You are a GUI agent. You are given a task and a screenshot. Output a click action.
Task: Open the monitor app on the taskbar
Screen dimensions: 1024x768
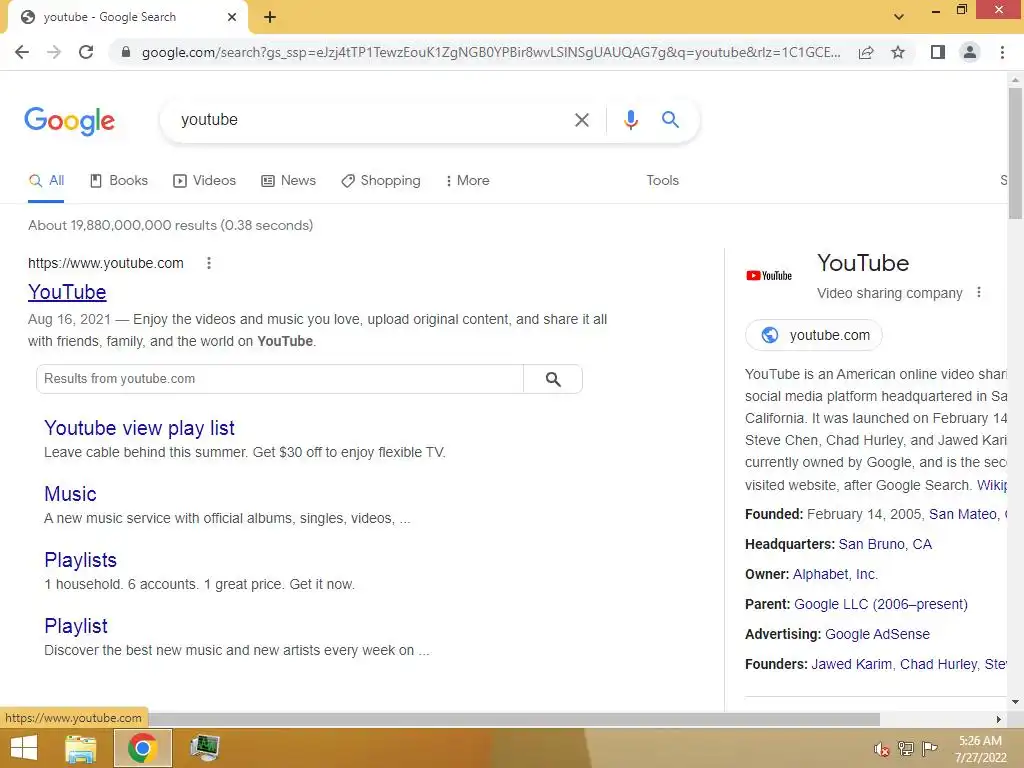[204, 748]
